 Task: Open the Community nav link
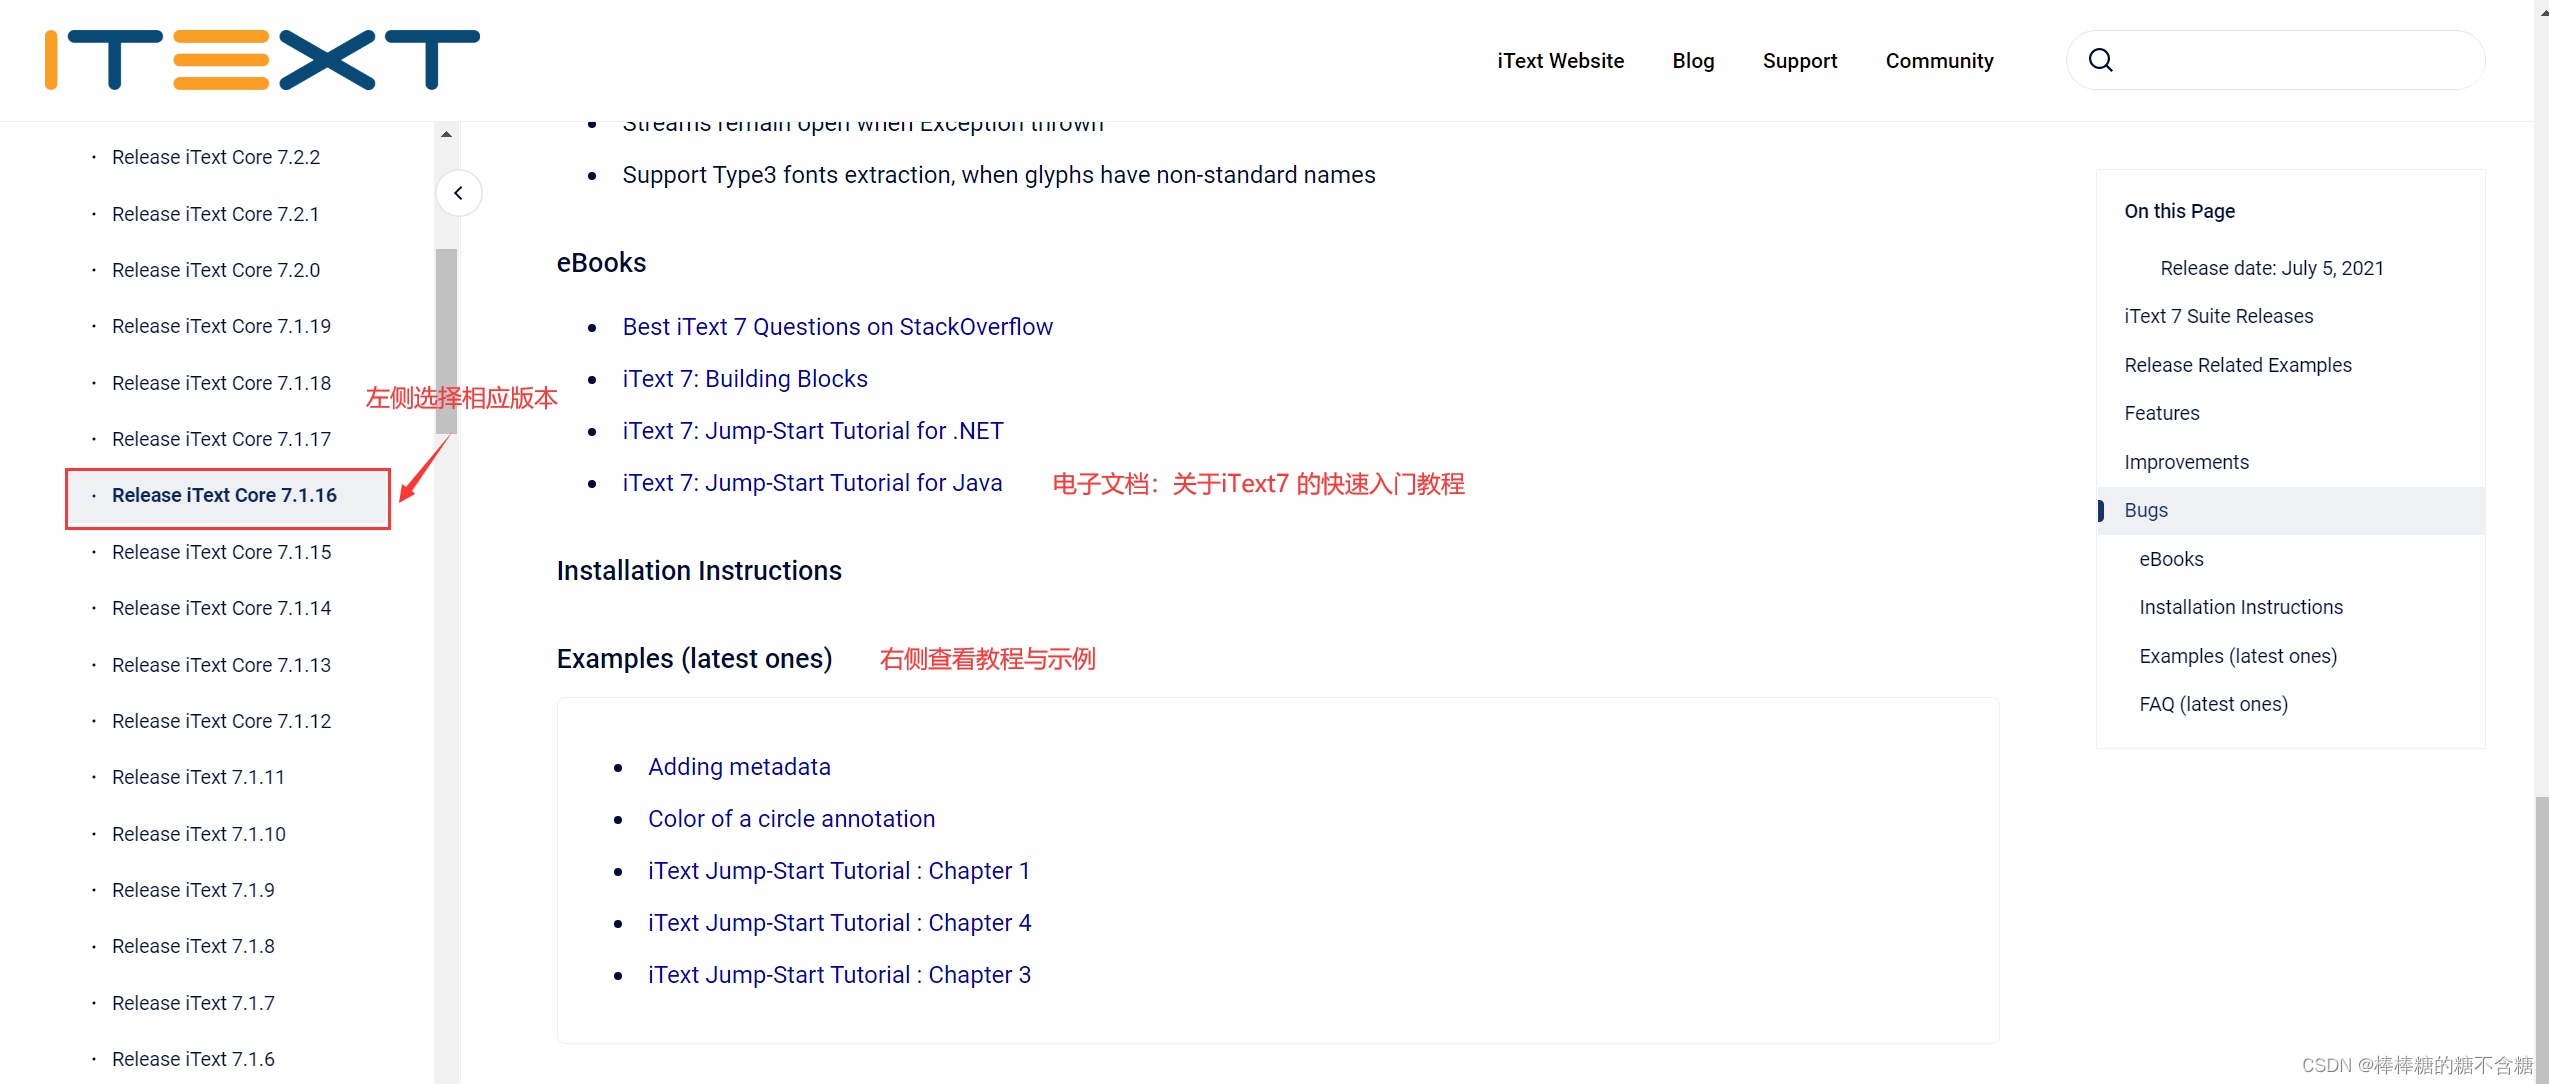[1939, 61]
